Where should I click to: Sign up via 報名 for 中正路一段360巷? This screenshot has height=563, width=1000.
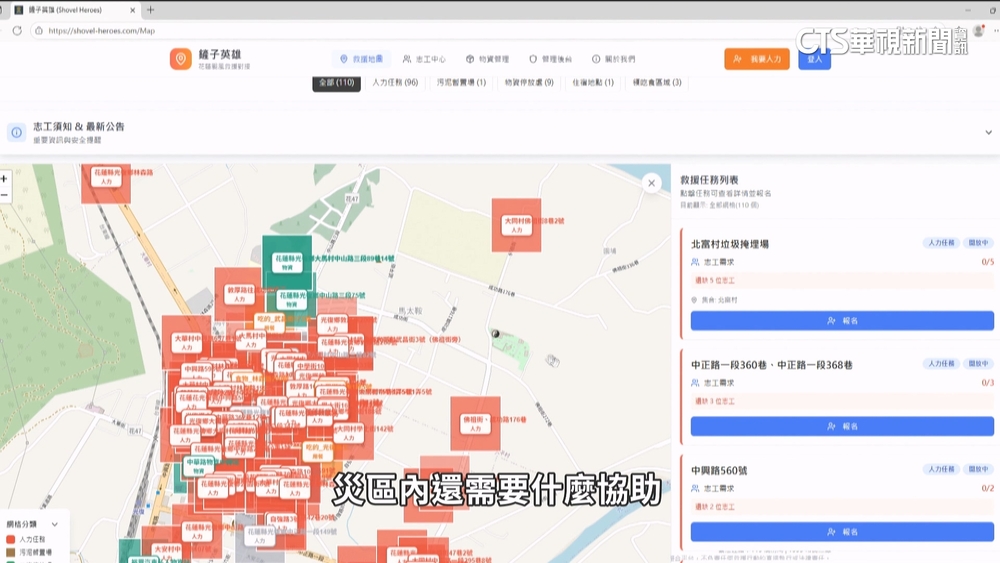point(842,426)
